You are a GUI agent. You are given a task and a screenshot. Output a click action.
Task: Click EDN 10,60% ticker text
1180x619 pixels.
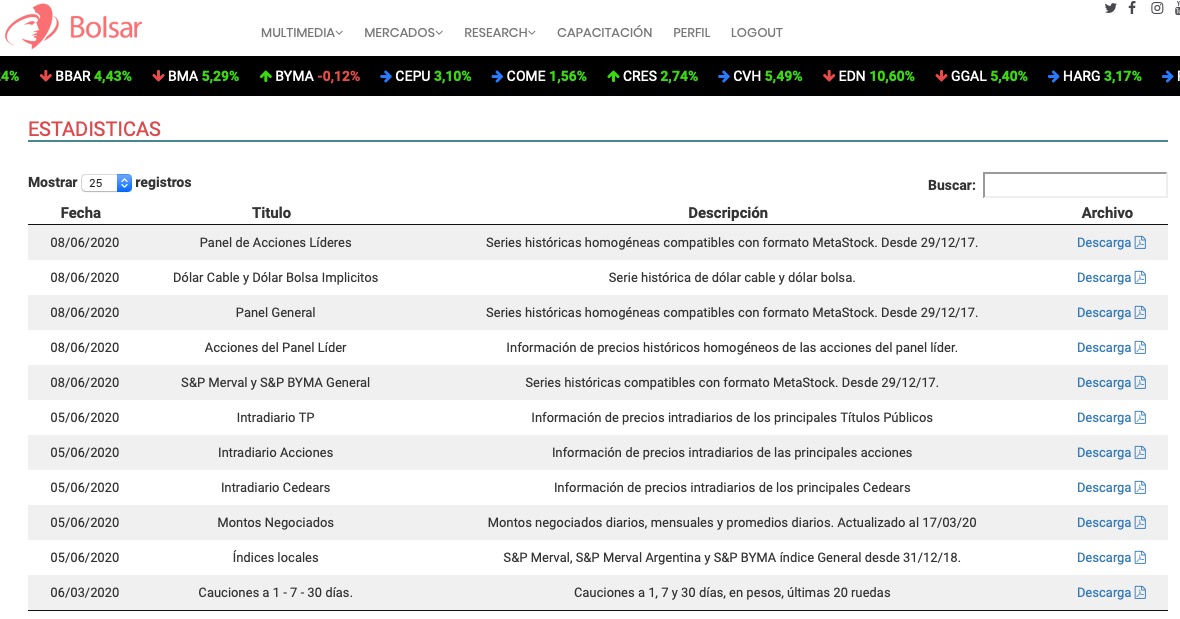(x=876, y=76)
